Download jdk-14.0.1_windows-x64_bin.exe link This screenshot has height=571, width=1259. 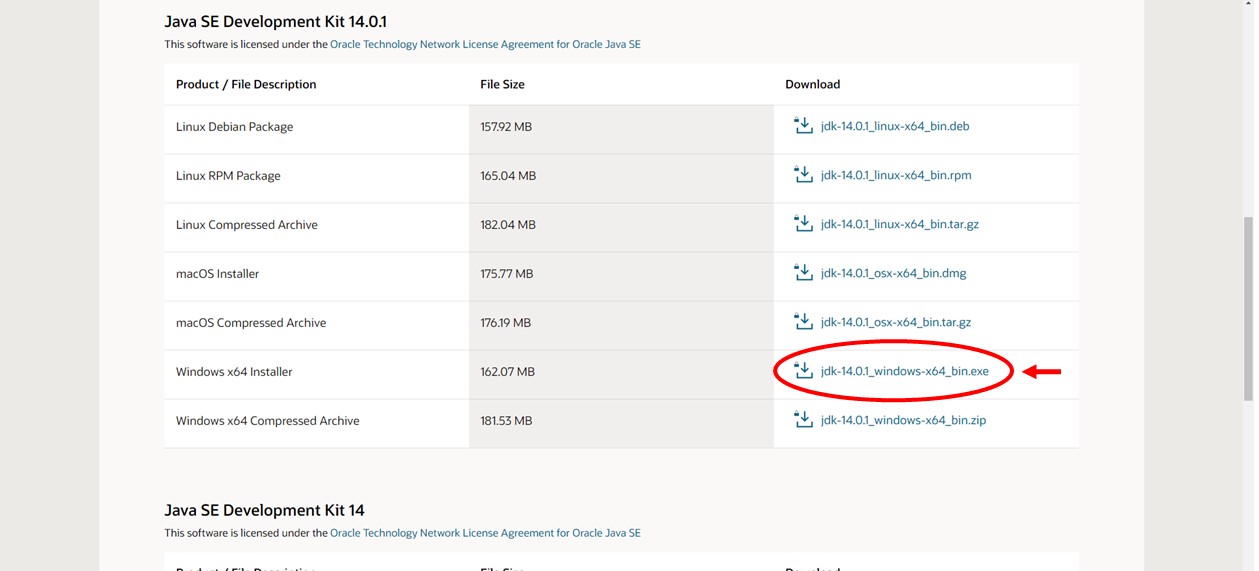point(905,371)
